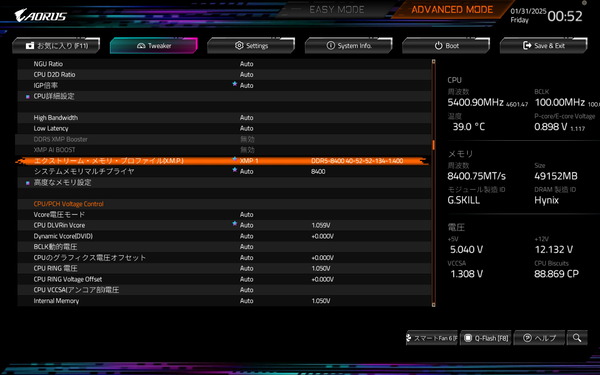The width and height of the screenshot is (600, 375).
Task: Click the 8400.75MT/s memory frequency
Action: tap(476, 176)
